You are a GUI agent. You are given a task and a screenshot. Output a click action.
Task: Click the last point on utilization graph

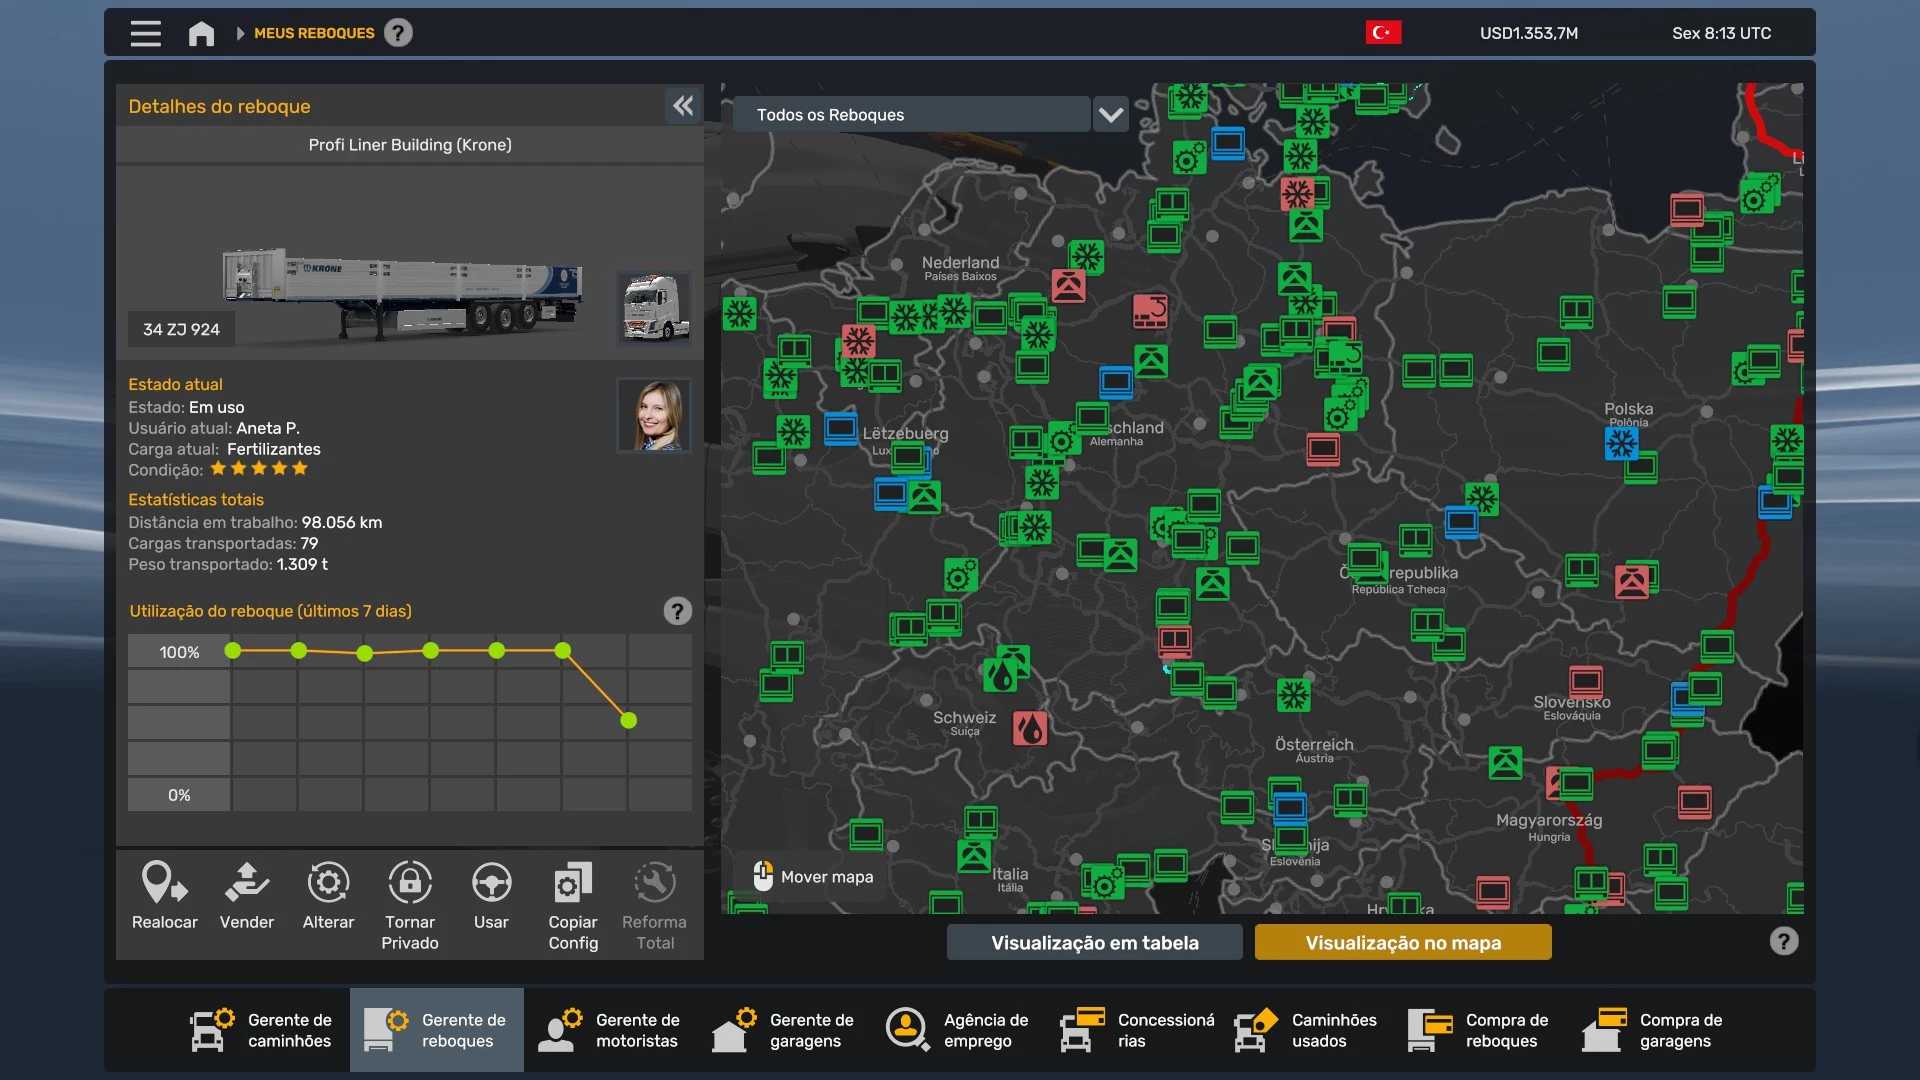[628, 720]
